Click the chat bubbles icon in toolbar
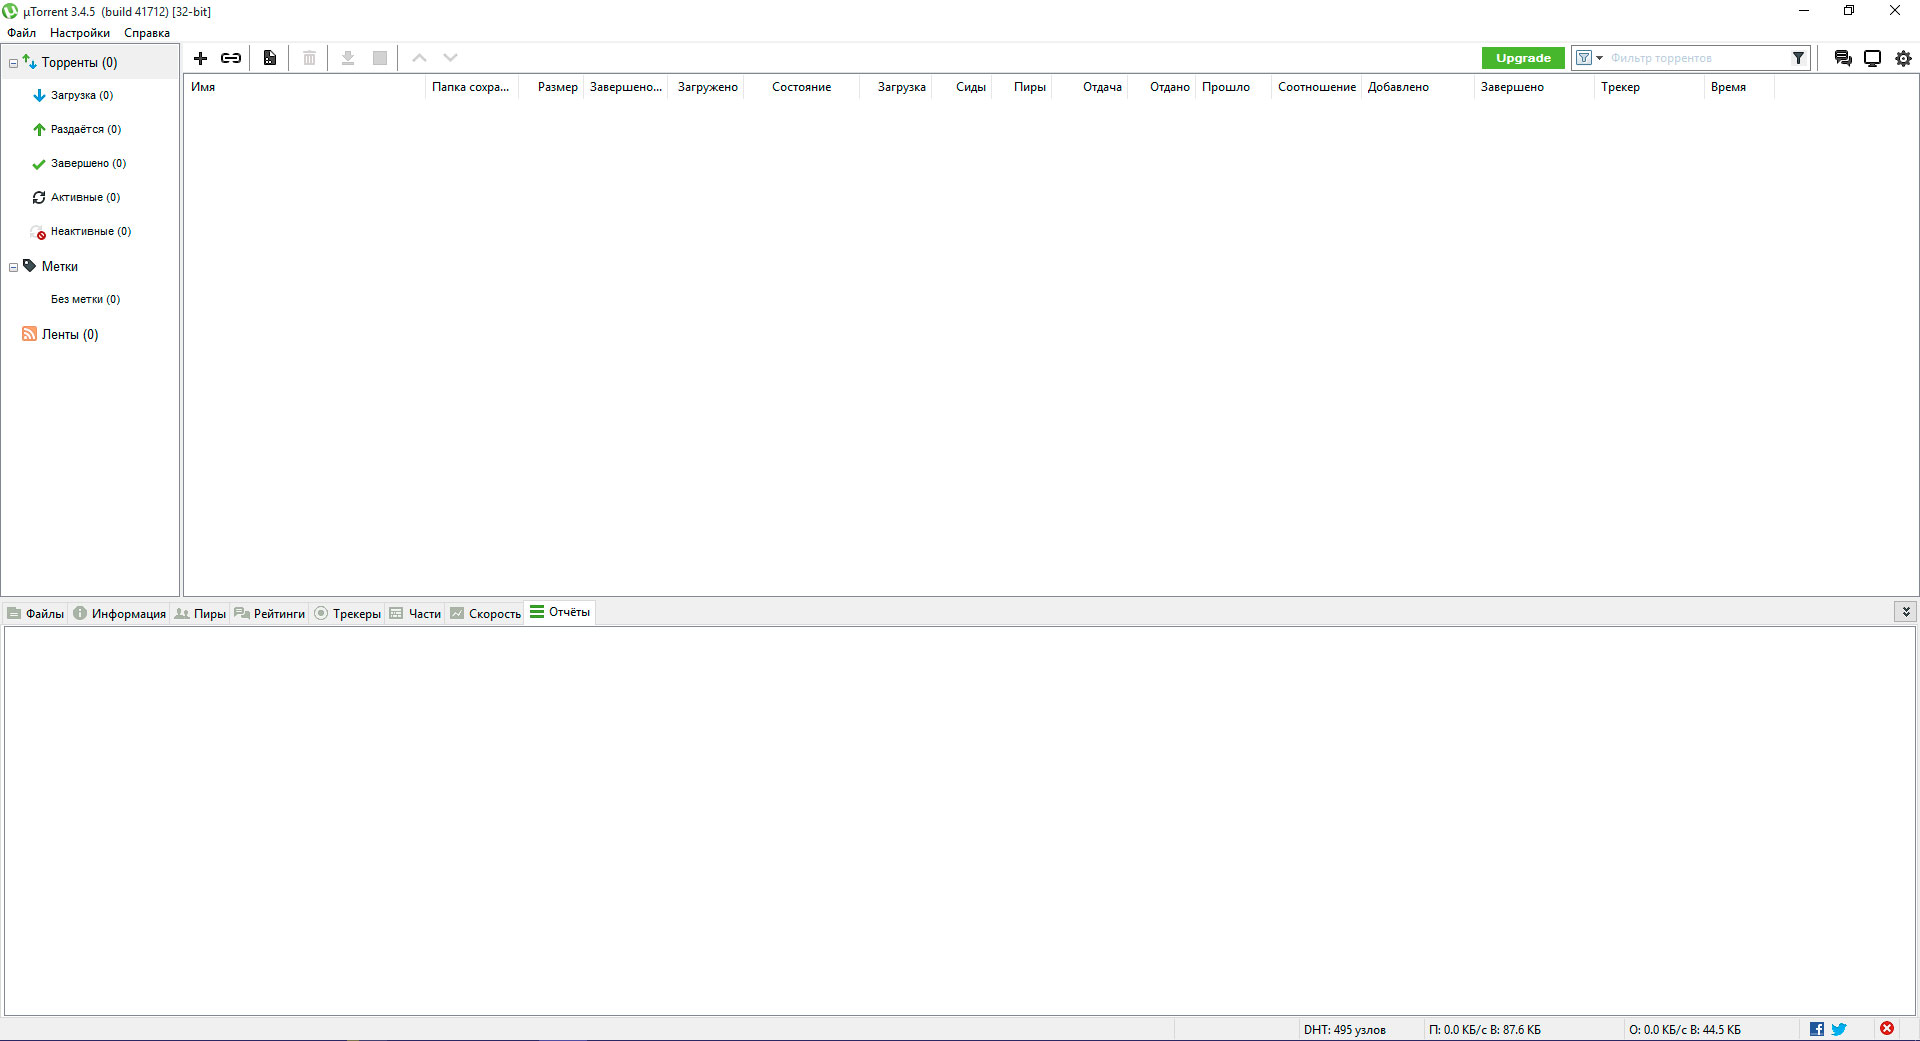This screenshot has width=1920, height=1041. click(x=1842, y=58)
